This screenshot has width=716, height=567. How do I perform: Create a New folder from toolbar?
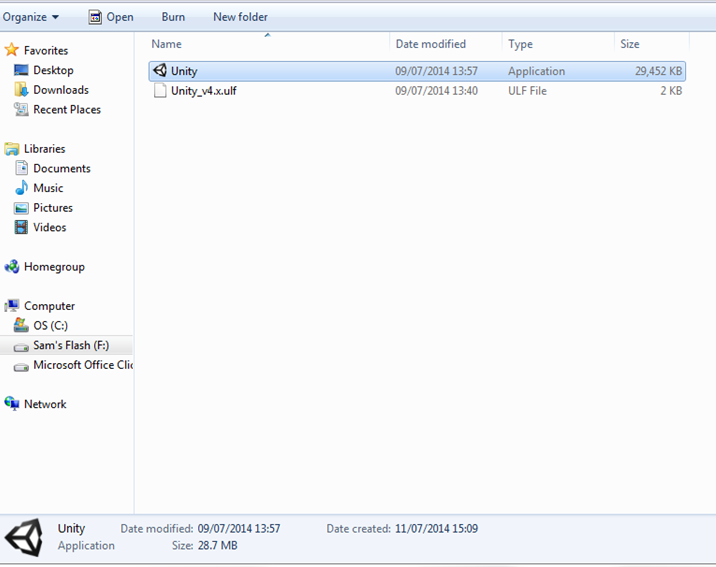(x=240, y=17)
